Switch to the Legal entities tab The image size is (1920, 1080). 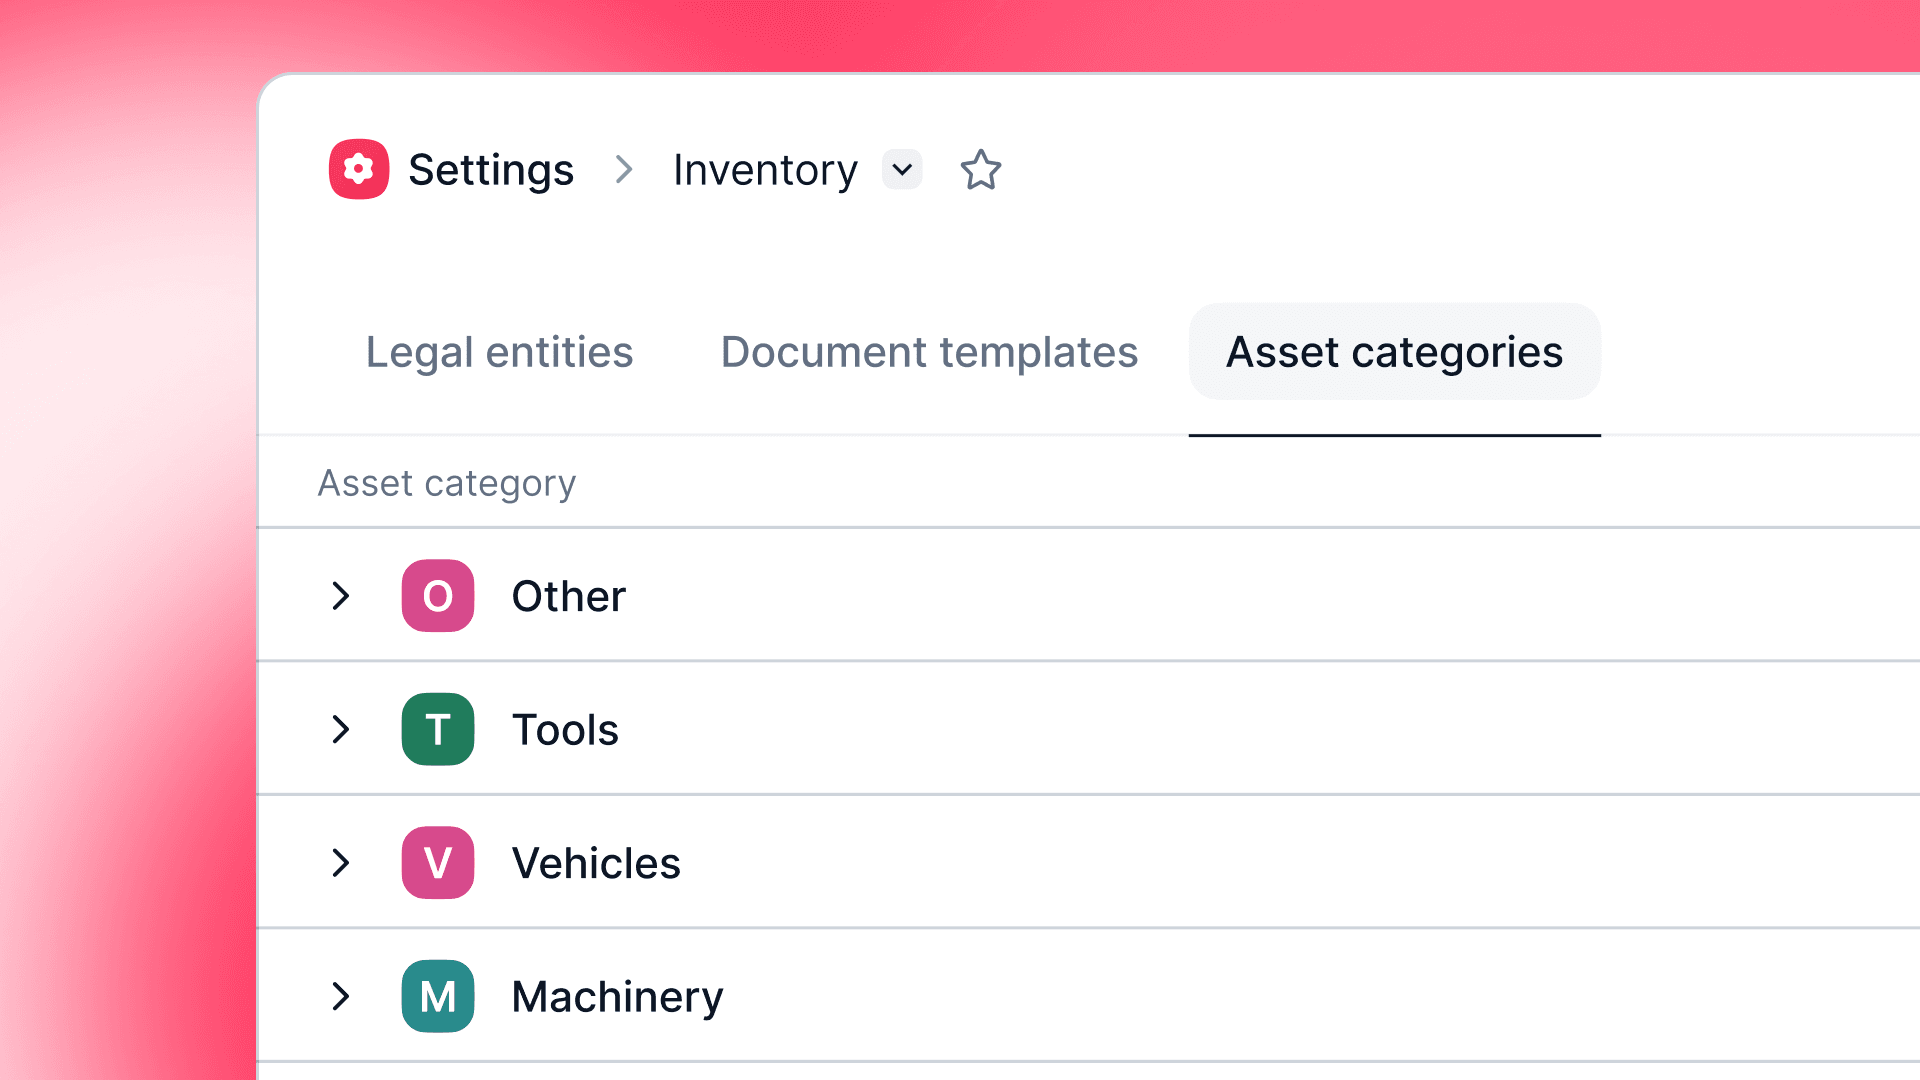tap(499, 352)
